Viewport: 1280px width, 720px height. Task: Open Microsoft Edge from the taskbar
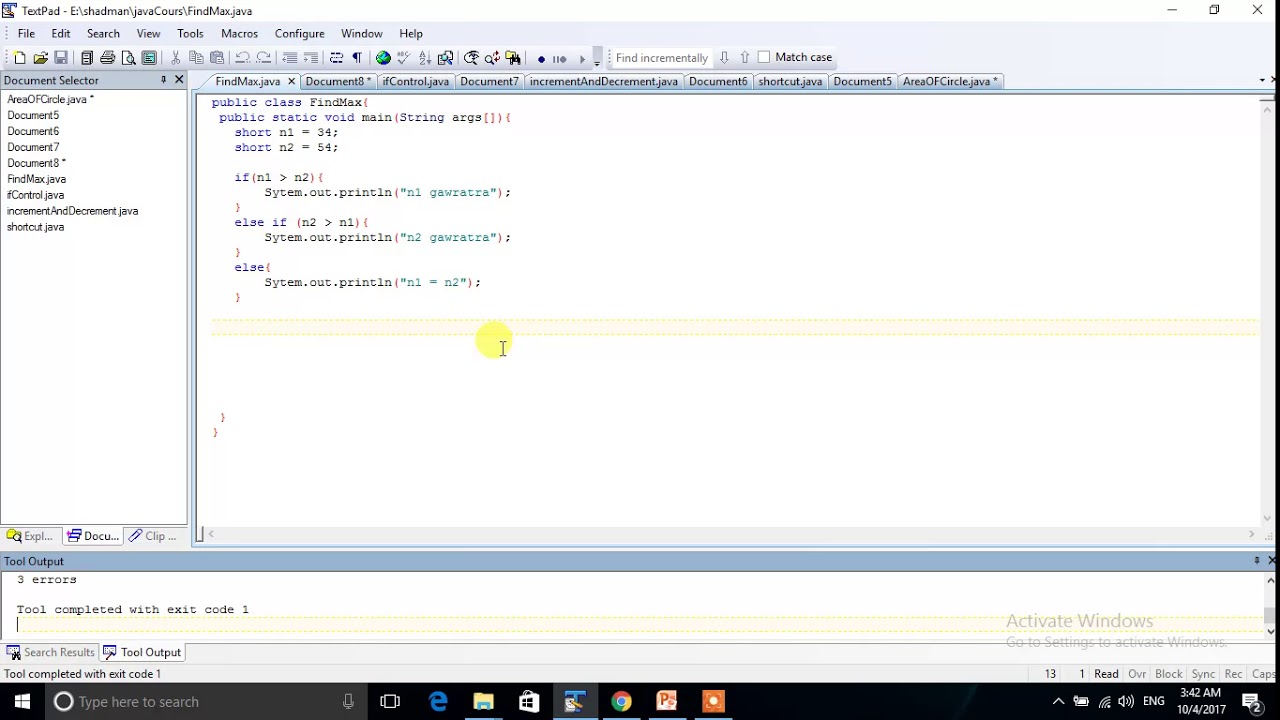point(438,701)
